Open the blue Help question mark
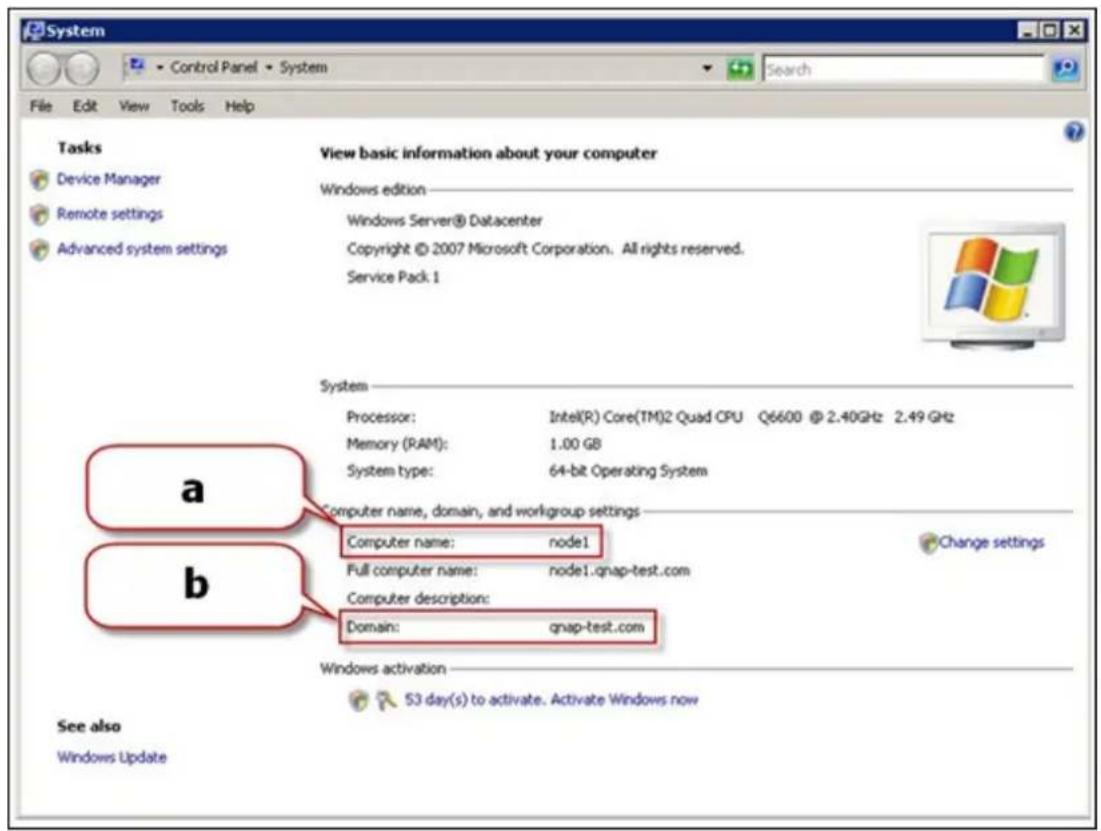 (1074, 131)
